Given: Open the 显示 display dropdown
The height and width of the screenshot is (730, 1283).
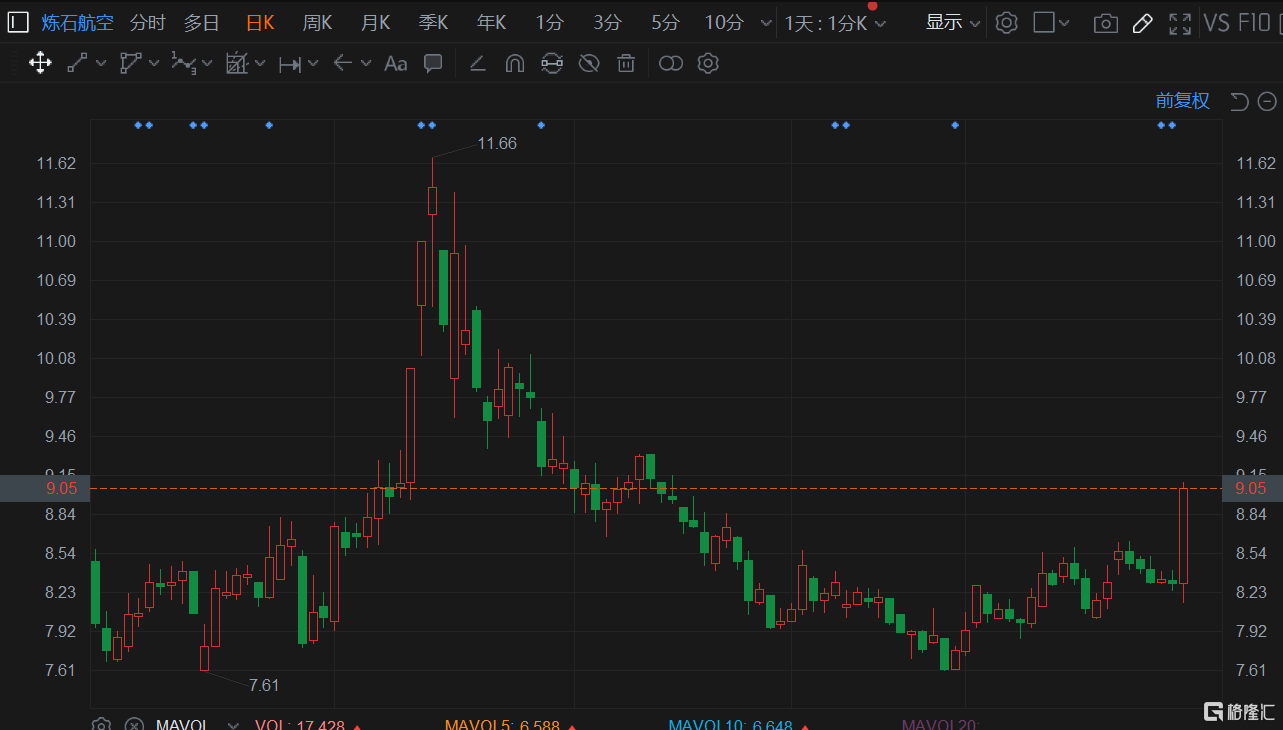Looking at the screenshot, I should [x=952, y=22].
